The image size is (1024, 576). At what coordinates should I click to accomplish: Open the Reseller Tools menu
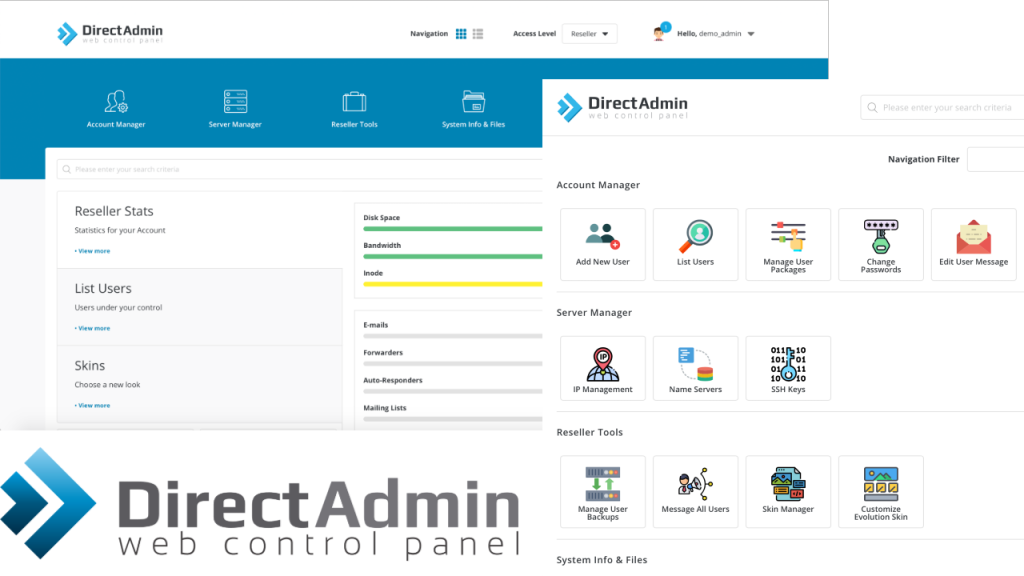[354, 109]
